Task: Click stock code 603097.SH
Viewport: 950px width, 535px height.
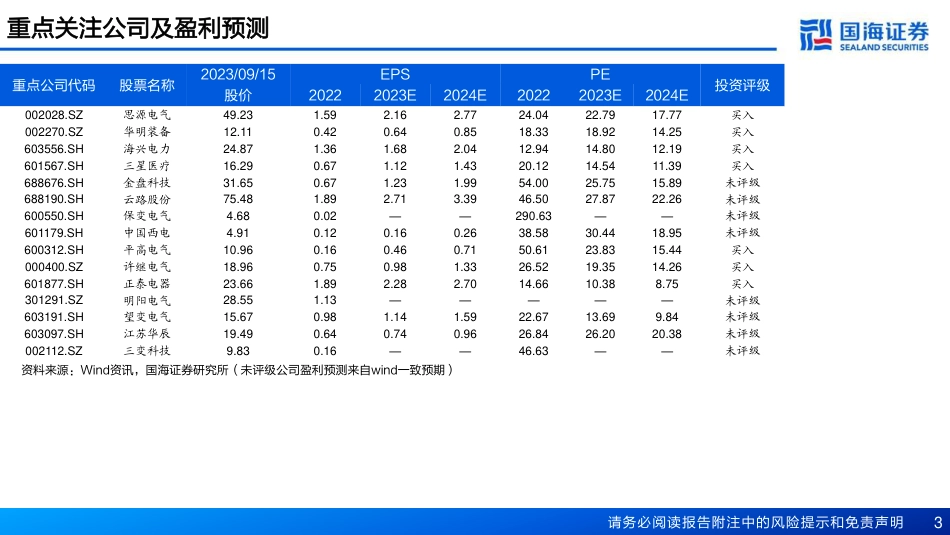Action: (54, 334)
